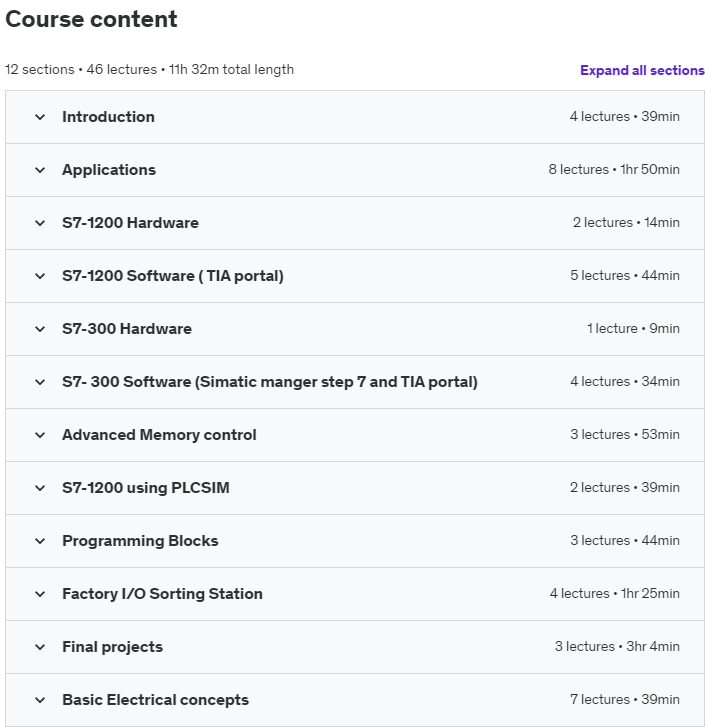Expand Factory I/O Sorting Station chevron
The height and width of the screenshot is (727, 705).
(x=40, y=594)
